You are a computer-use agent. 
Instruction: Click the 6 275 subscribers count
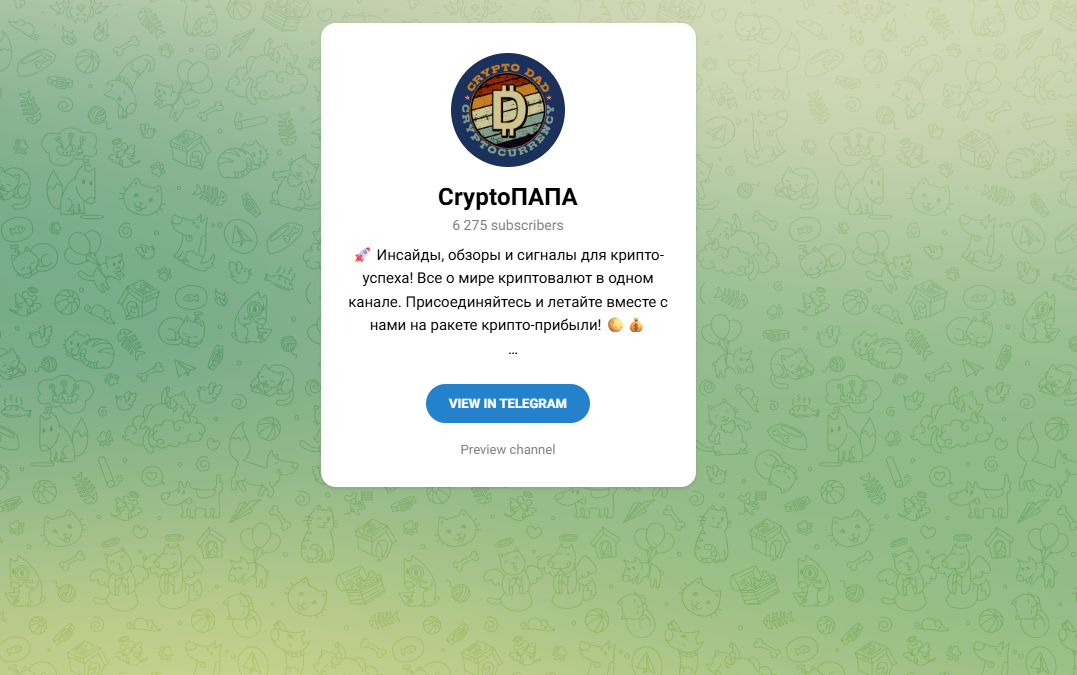tap(508, 225)
